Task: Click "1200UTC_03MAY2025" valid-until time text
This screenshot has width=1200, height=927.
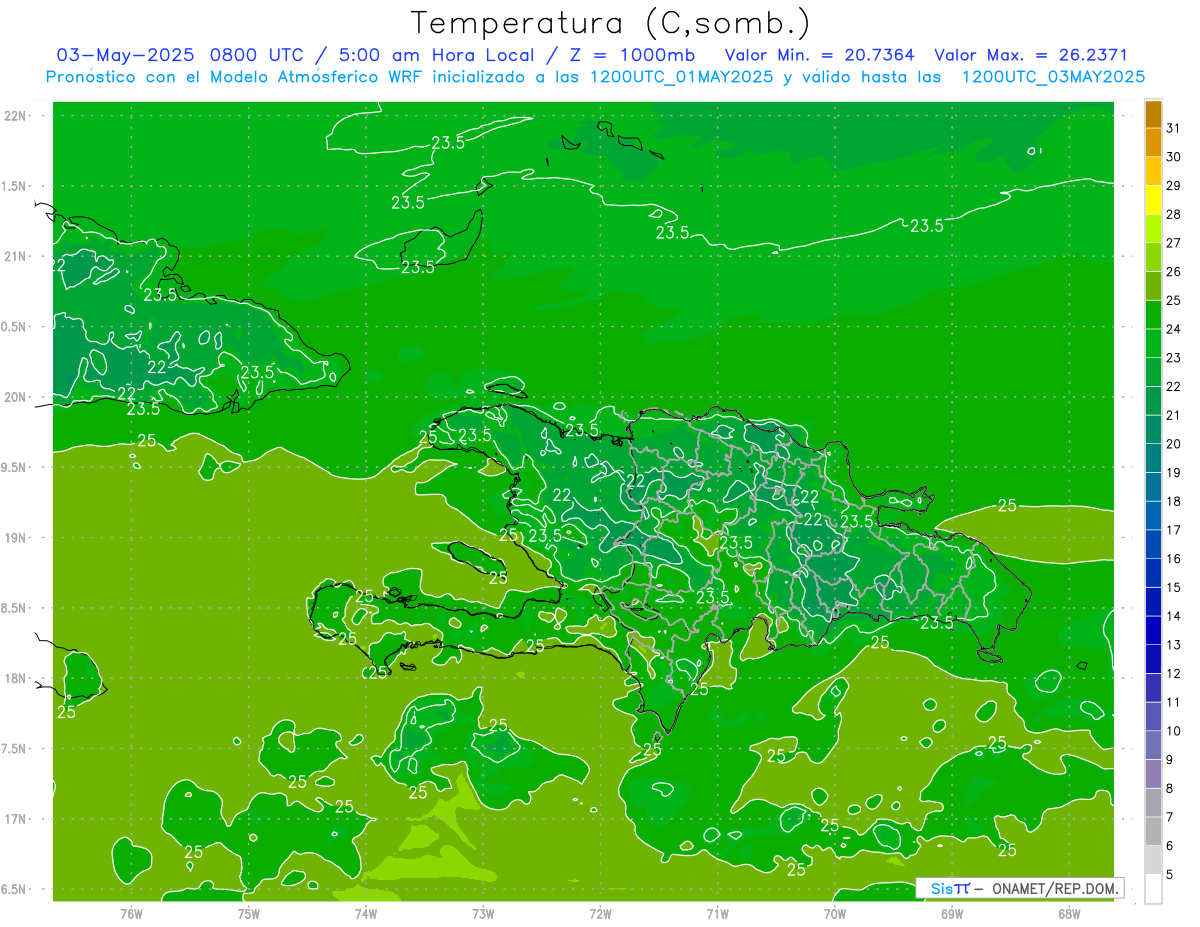Action: tap(1053, 77)
